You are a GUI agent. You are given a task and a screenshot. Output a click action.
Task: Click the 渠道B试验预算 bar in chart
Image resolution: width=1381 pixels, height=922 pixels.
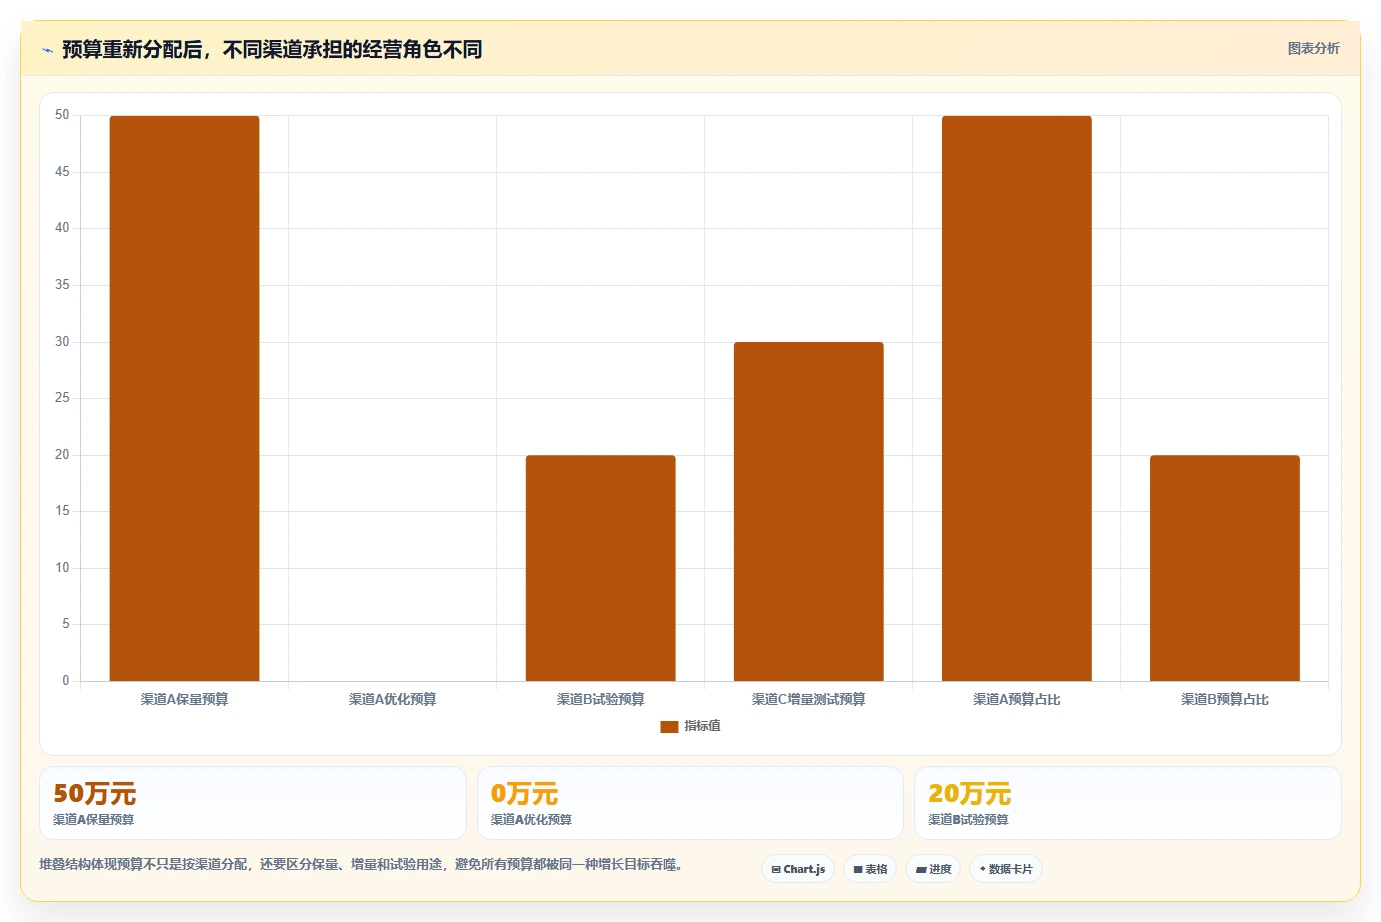click(x=601, y=568)
